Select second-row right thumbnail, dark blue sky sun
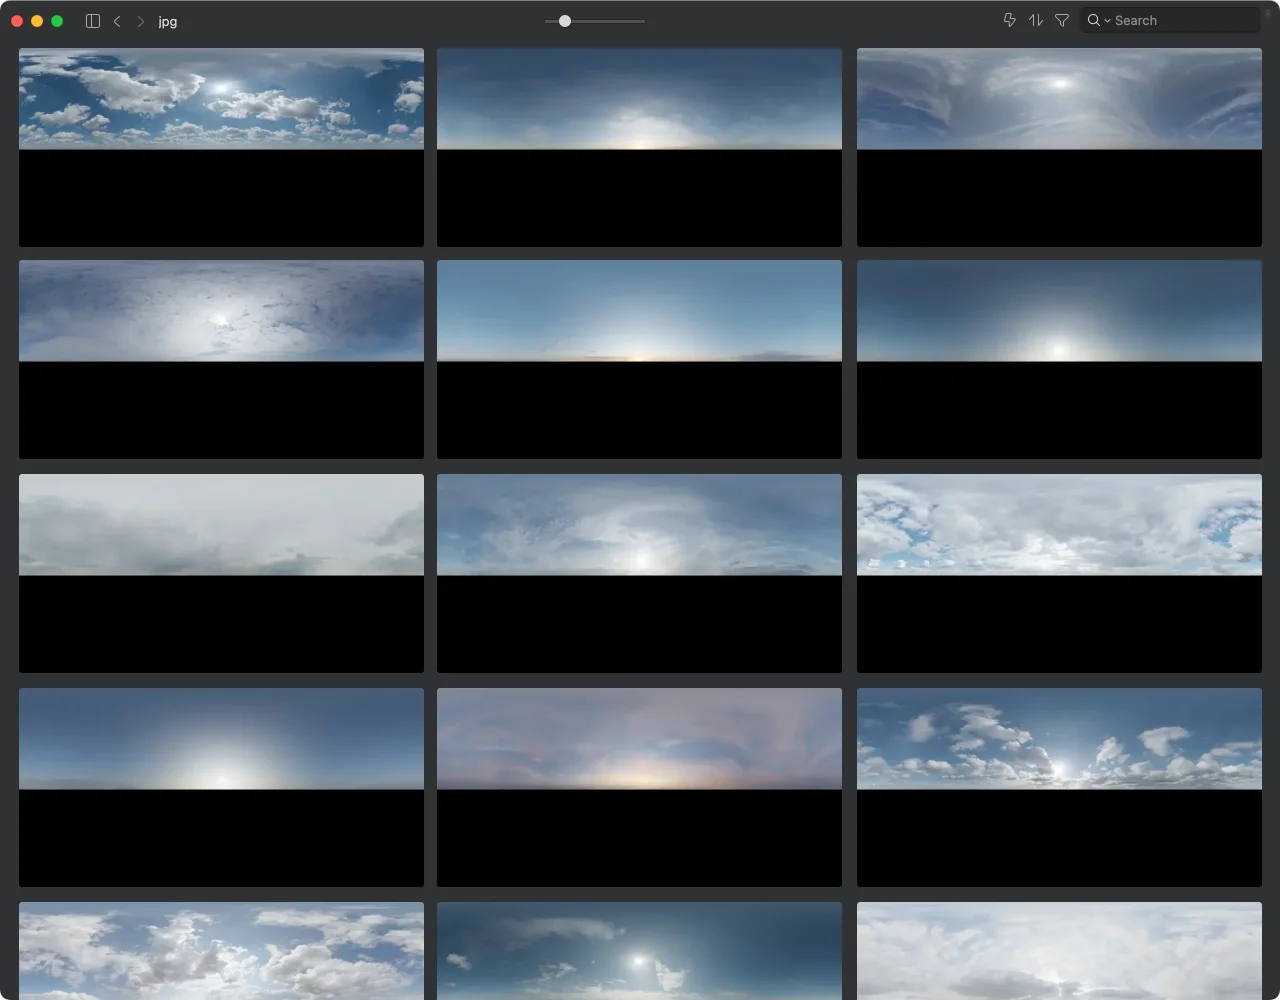 [x=1059, y=359]
